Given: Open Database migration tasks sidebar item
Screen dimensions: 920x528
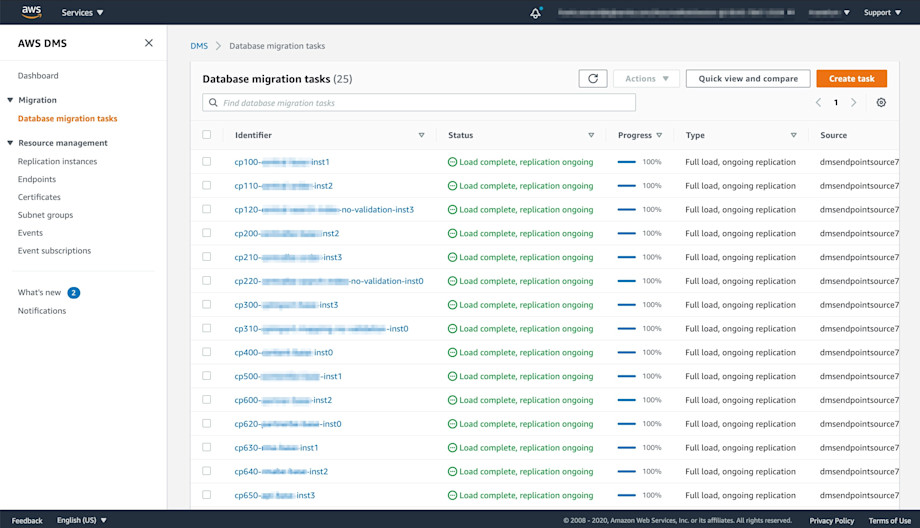Looking at the screenshot, I should tap(67, 119).
